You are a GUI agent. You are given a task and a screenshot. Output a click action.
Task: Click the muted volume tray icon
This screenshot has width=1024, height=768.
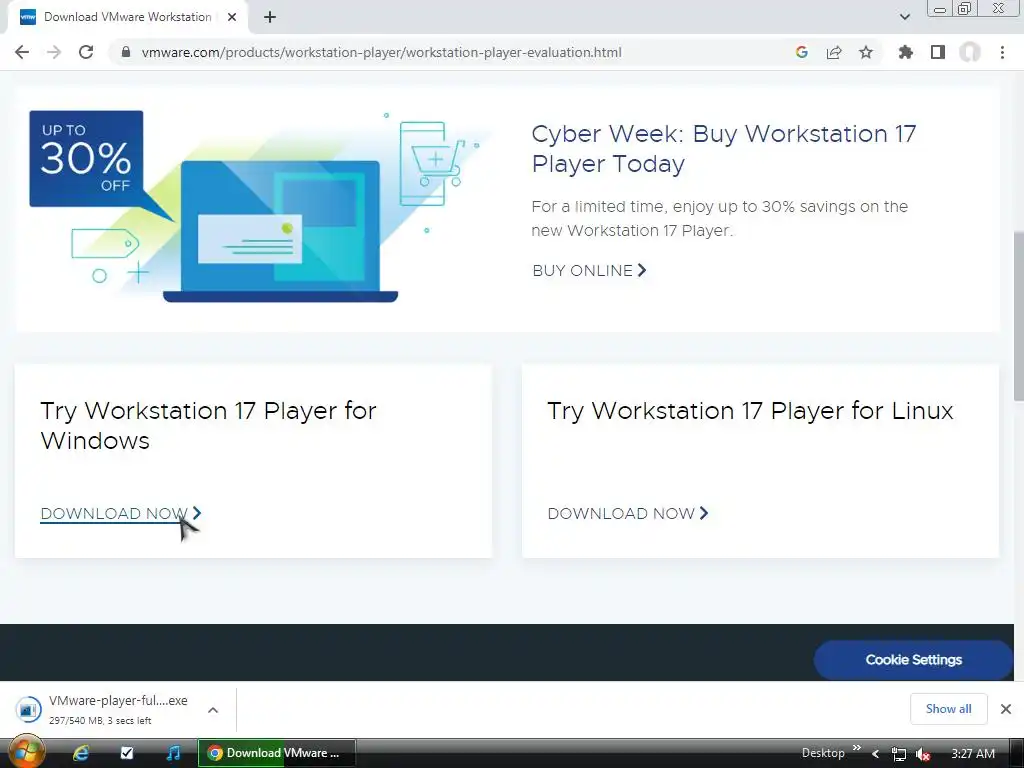click(x=923, y=754)
